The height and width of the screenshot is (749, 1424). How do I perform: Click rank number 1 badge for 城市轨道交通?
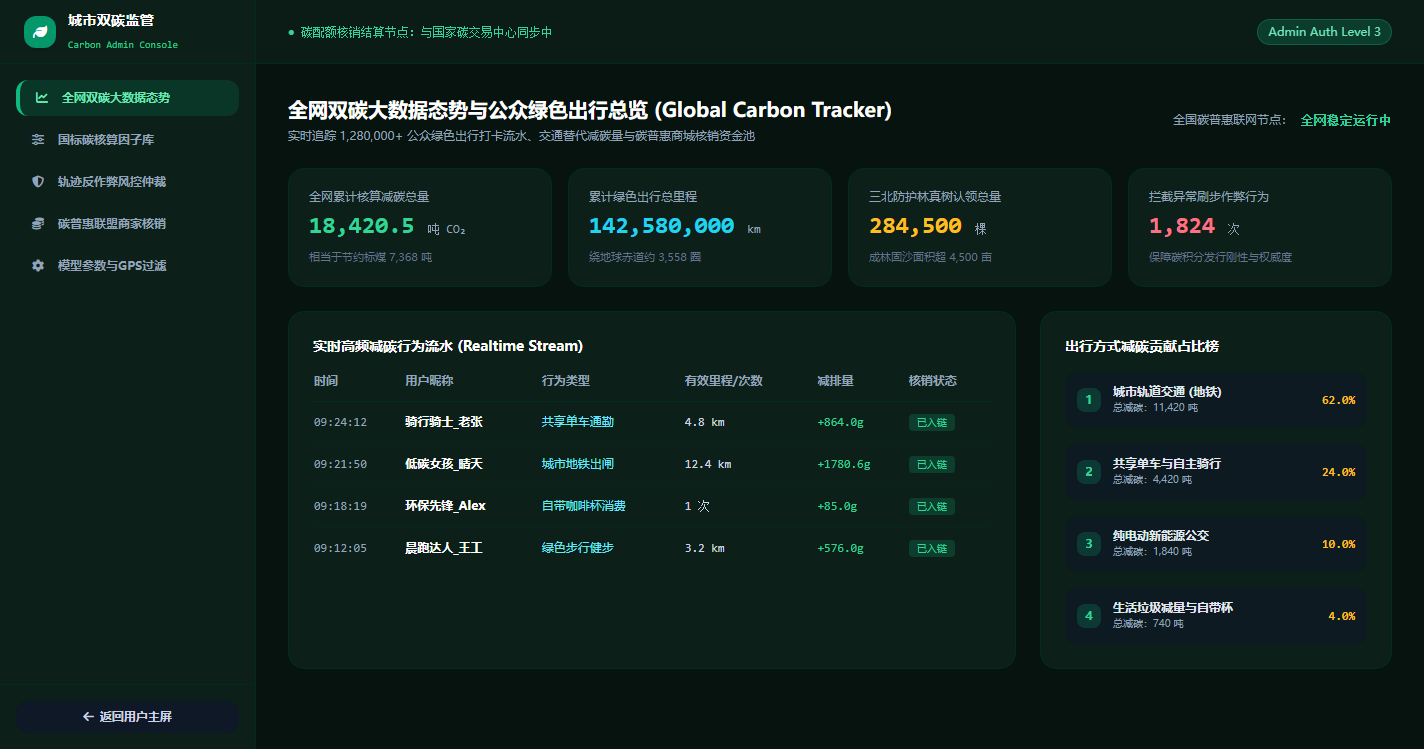(1089, 400)
